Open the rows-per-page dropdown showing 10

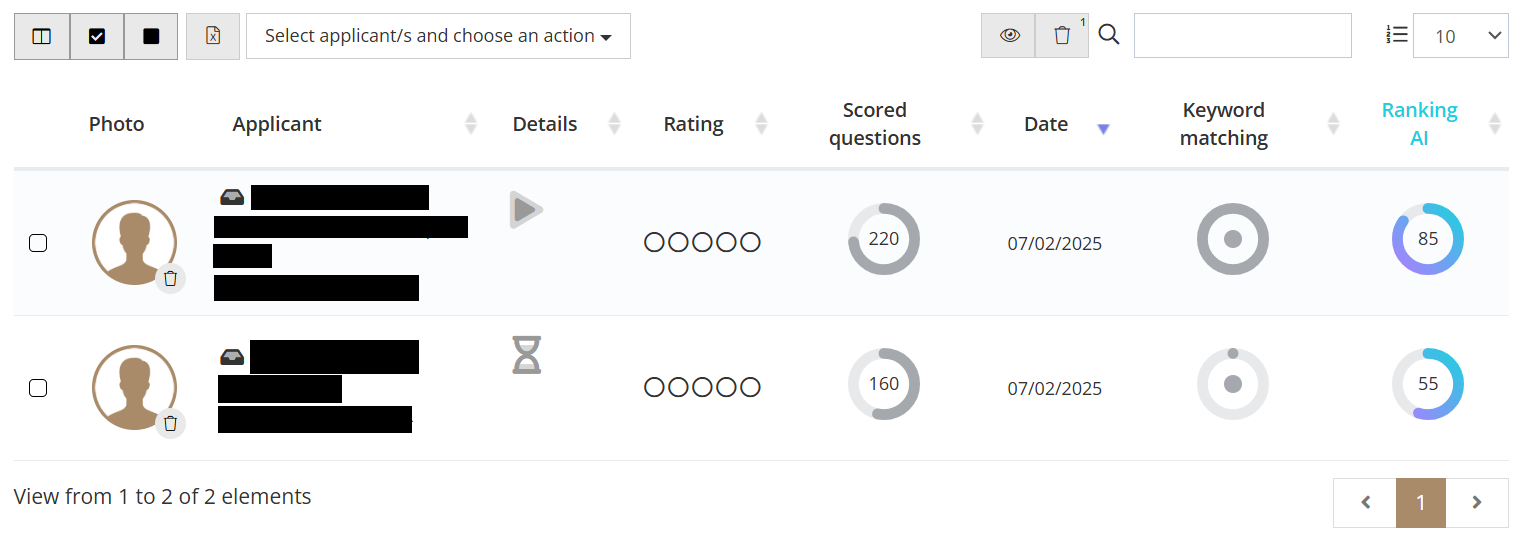pos(1460,36)
